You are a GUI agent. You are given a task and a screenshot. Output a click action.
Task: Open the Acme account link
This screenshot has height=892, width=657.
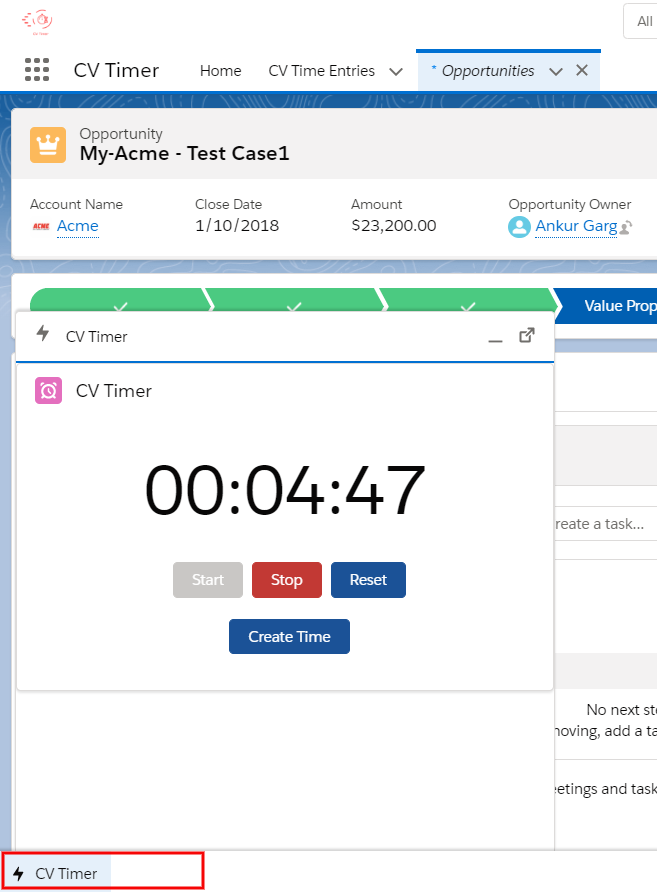78,226
